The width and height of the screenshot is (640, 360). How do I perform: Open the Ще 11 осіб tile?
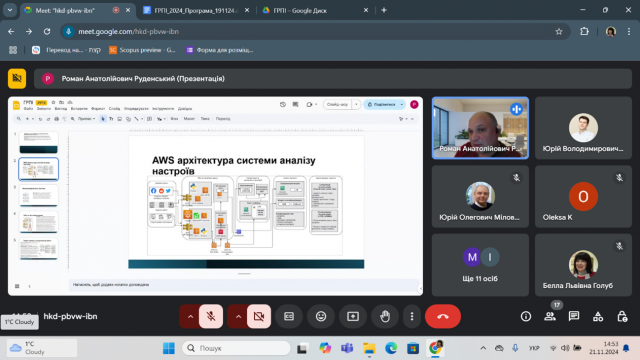coord(480,265)
